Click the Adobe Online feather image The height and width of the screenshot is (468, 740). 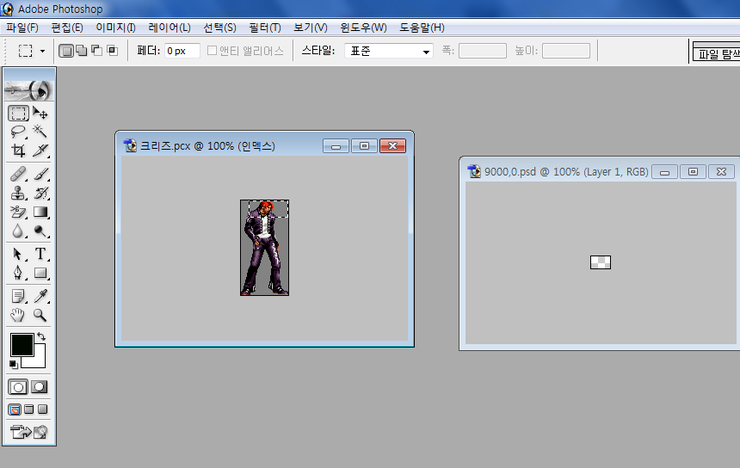pos(29,91)
